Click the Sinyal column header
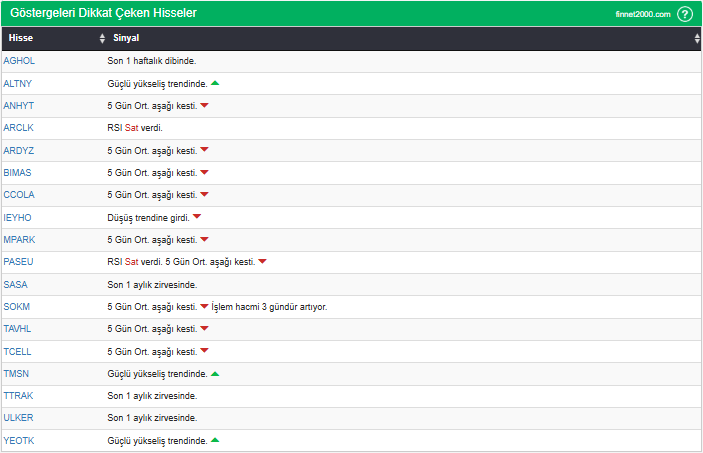The image size is (703, 453). (x=126, y=38)
